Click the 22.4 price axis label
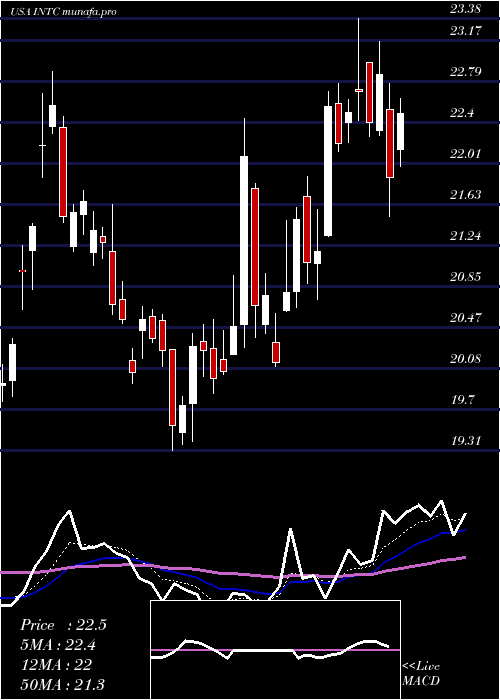500x700 pixels. [x=462, y=113]
